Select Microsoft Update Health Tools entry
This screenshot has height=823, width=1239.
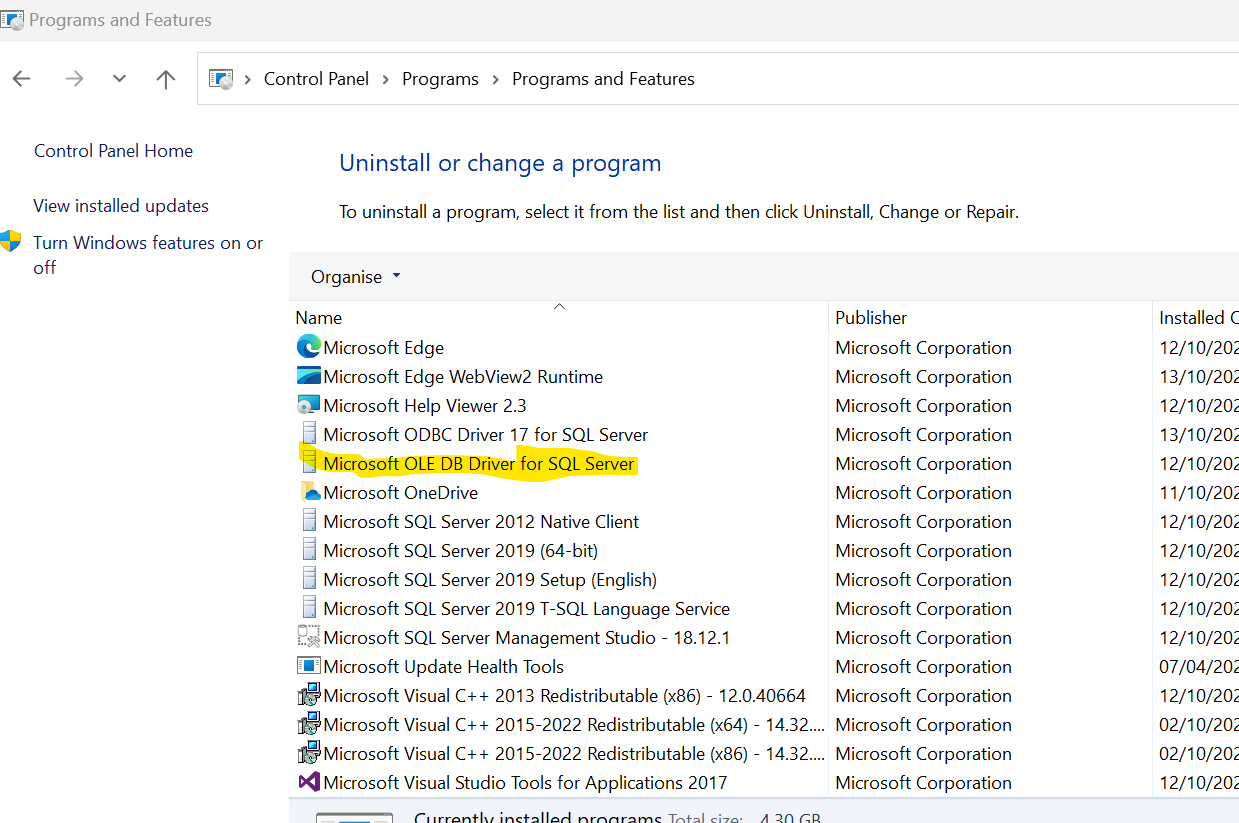[x=444, y=667]
